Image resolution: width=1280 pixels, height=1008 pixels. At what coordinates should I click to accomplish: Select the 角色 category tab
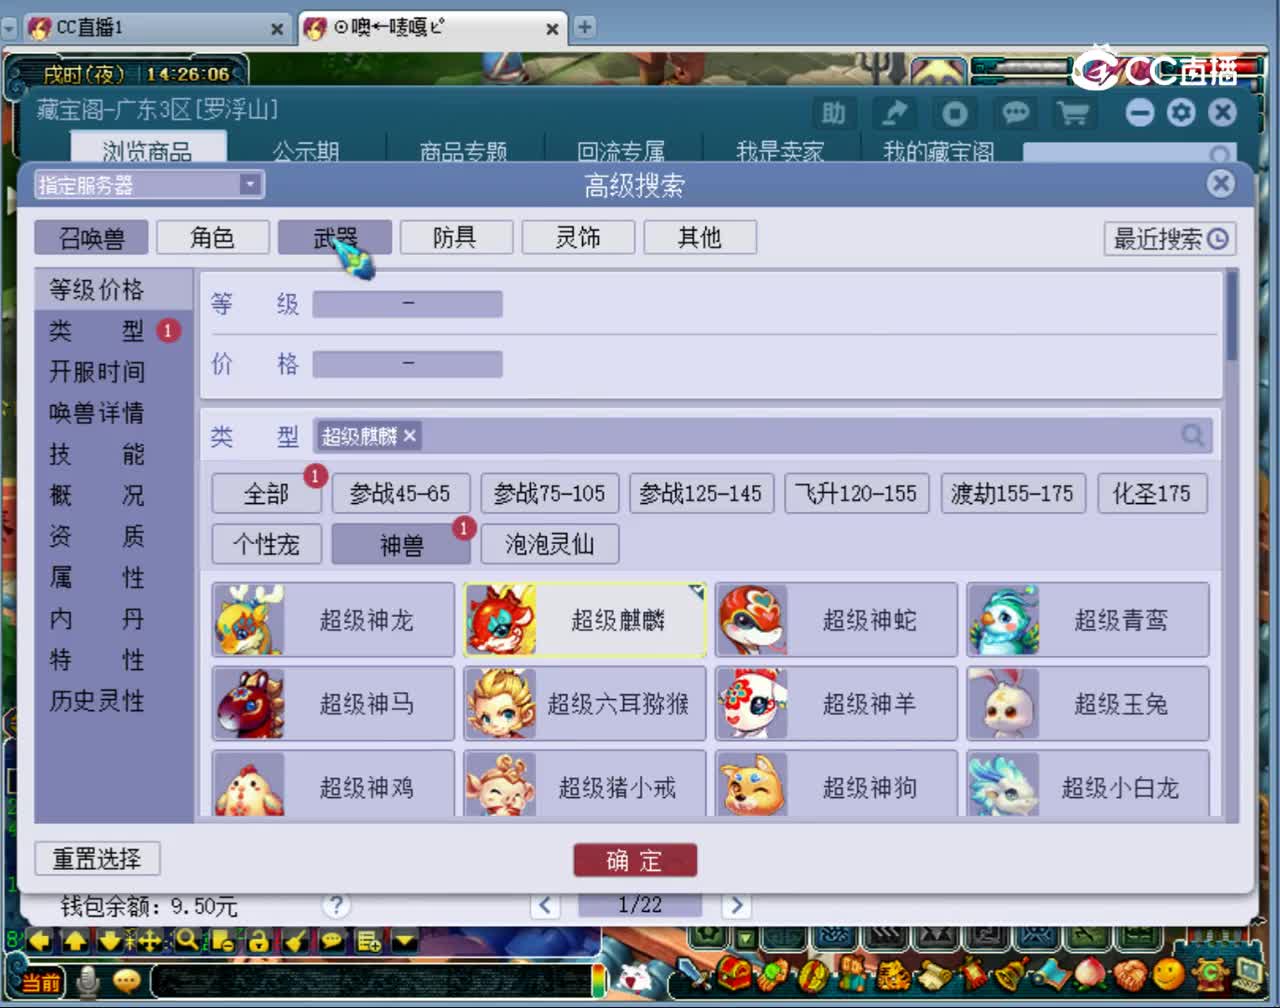pos(213,238)
